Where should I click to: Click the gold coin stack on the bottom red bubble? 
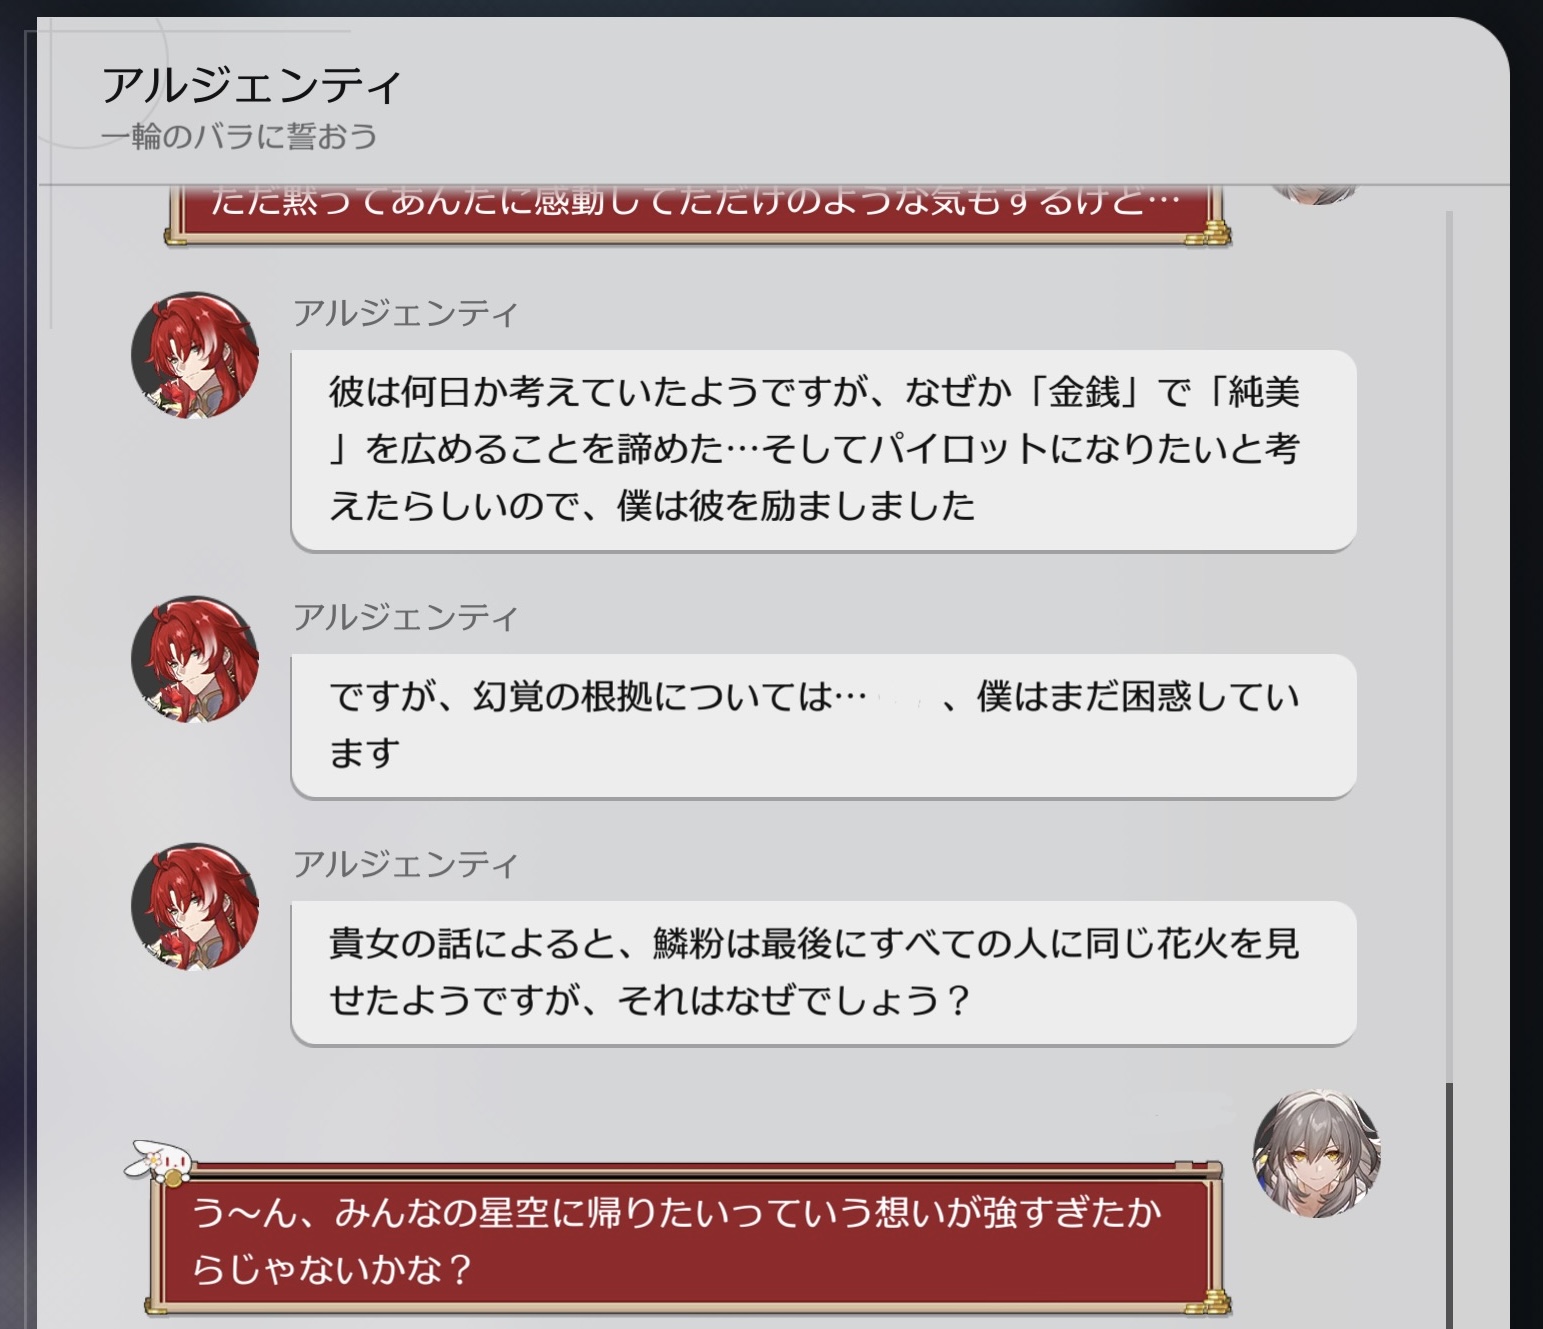pyautogui.click(x=1207, y=1302)
